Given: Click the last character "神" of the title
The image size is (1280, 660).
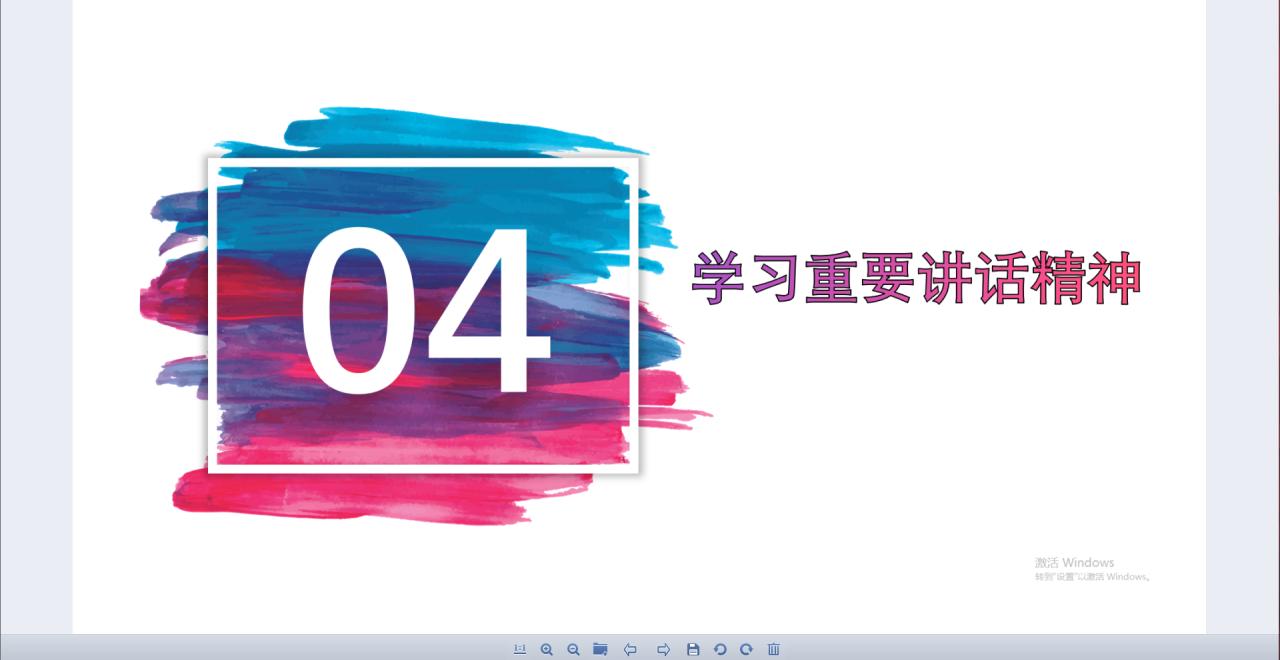Looking at the screenshot, I should click(1114, 278).
